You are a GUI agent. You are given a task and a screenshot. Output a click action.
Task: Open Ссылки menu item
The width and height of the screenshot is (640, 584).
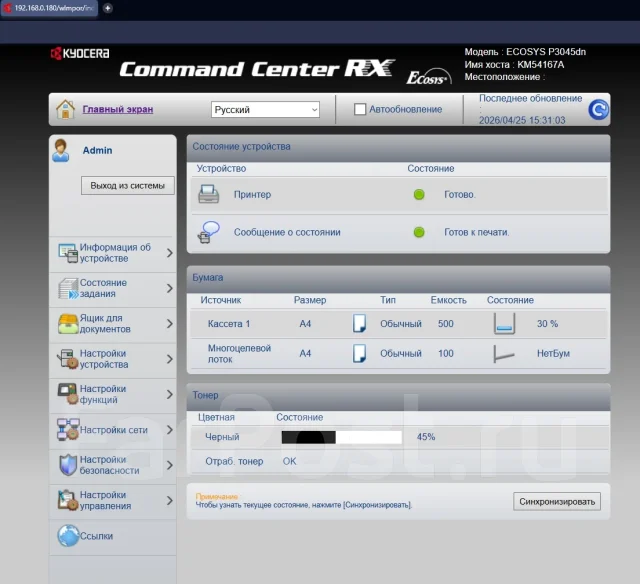(113, 536)
